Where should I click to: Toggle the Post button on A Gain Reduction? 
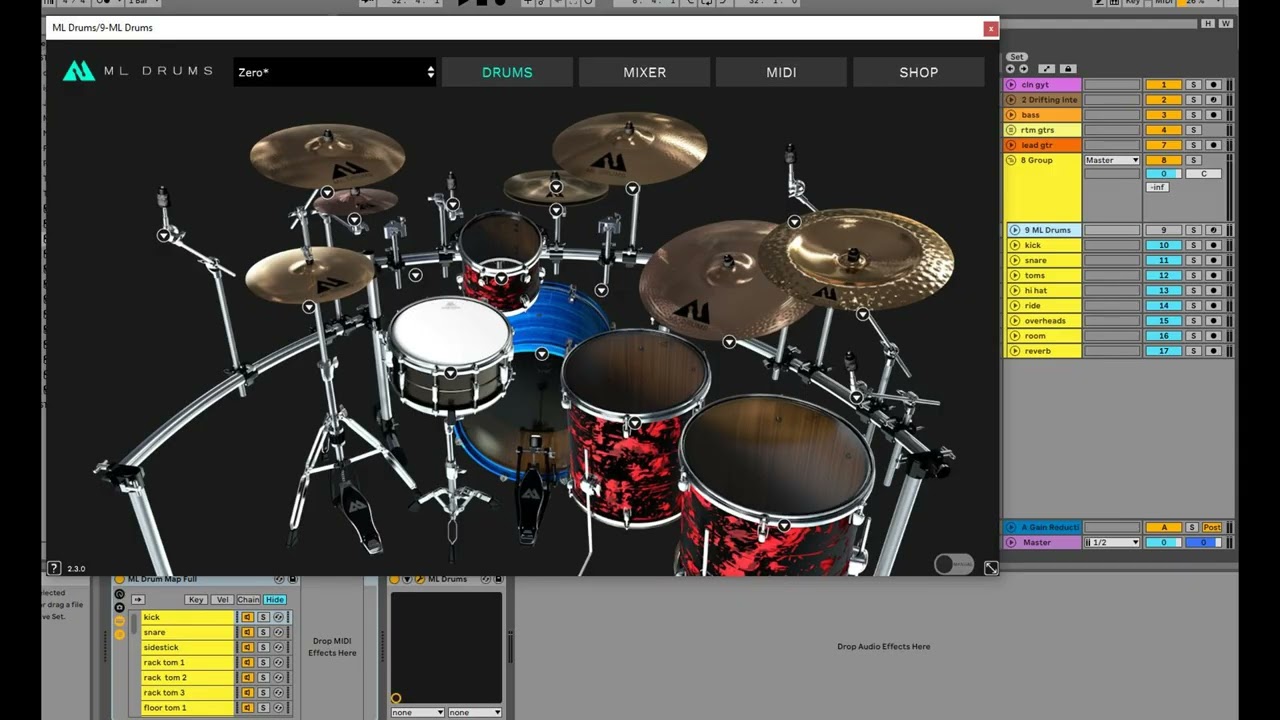click(1212, 527)
